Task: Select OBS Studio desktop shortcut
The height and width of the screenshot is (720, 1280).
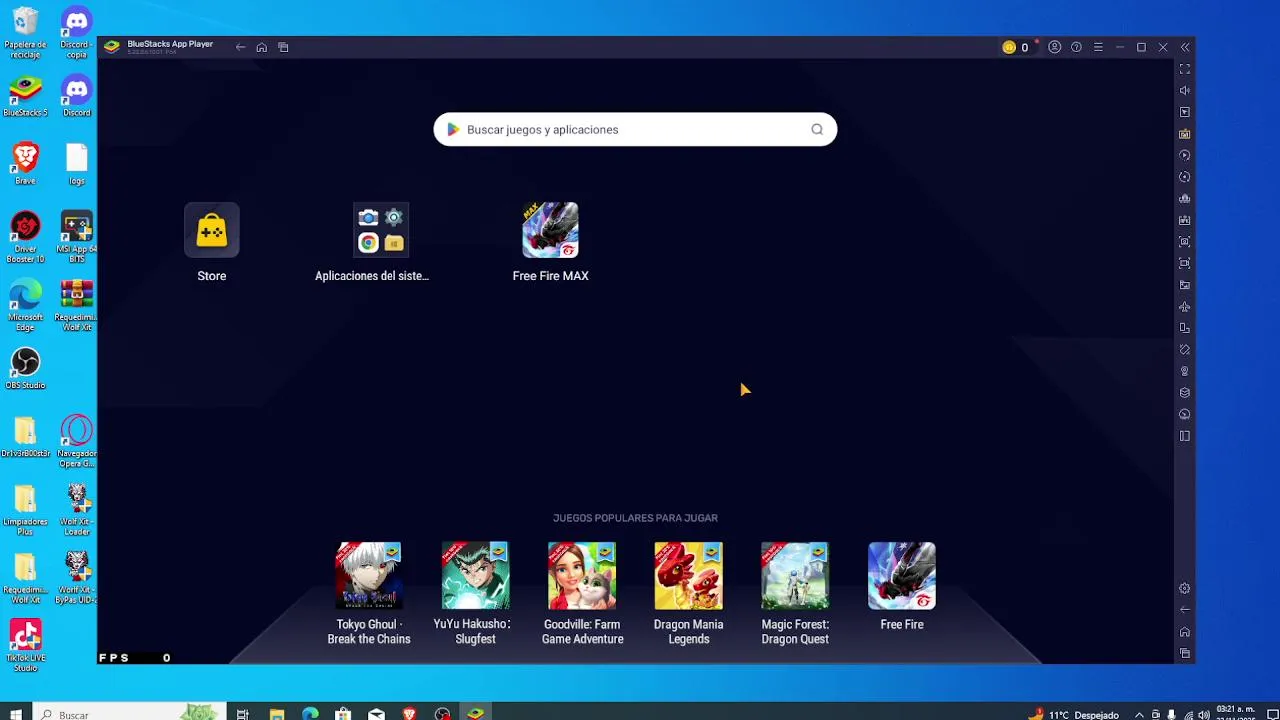Action: pyautogui.click(x=25, y=369)
